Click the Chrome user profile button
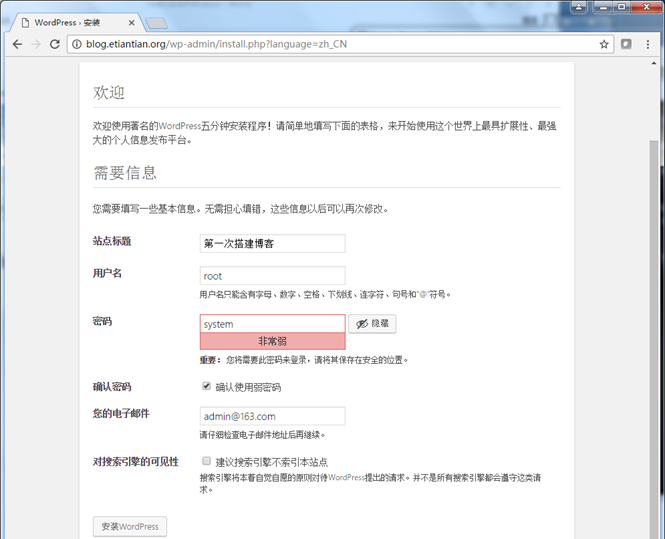 [578, 7]
